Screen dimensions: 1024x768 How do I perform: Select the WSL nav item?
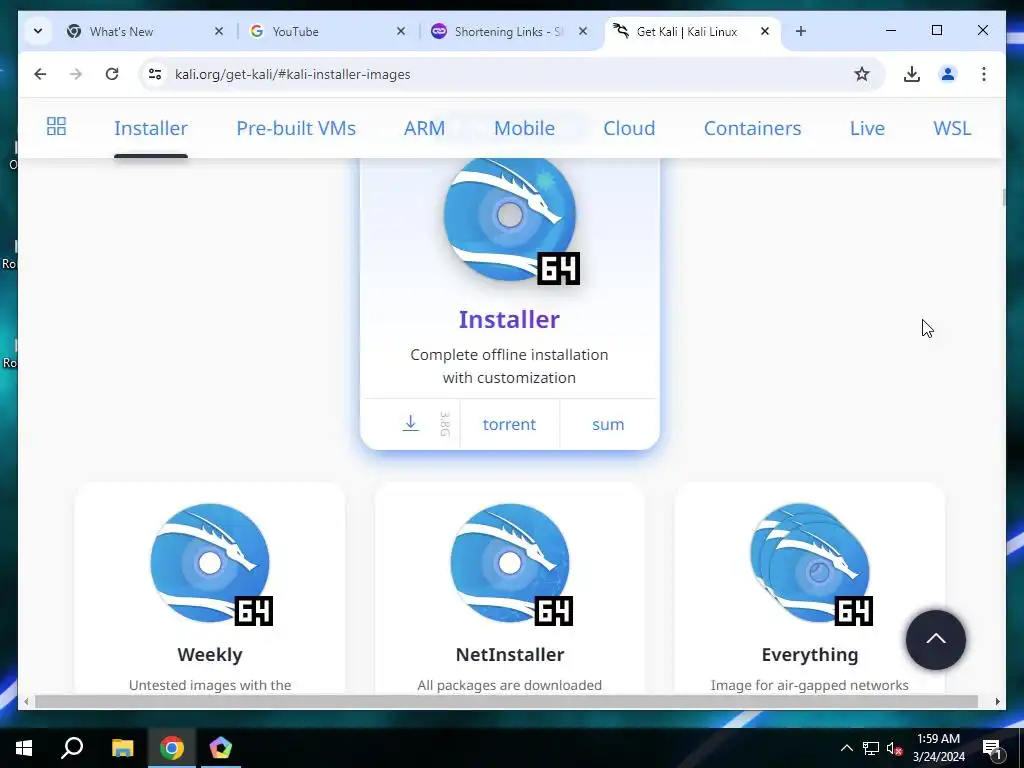952,128
